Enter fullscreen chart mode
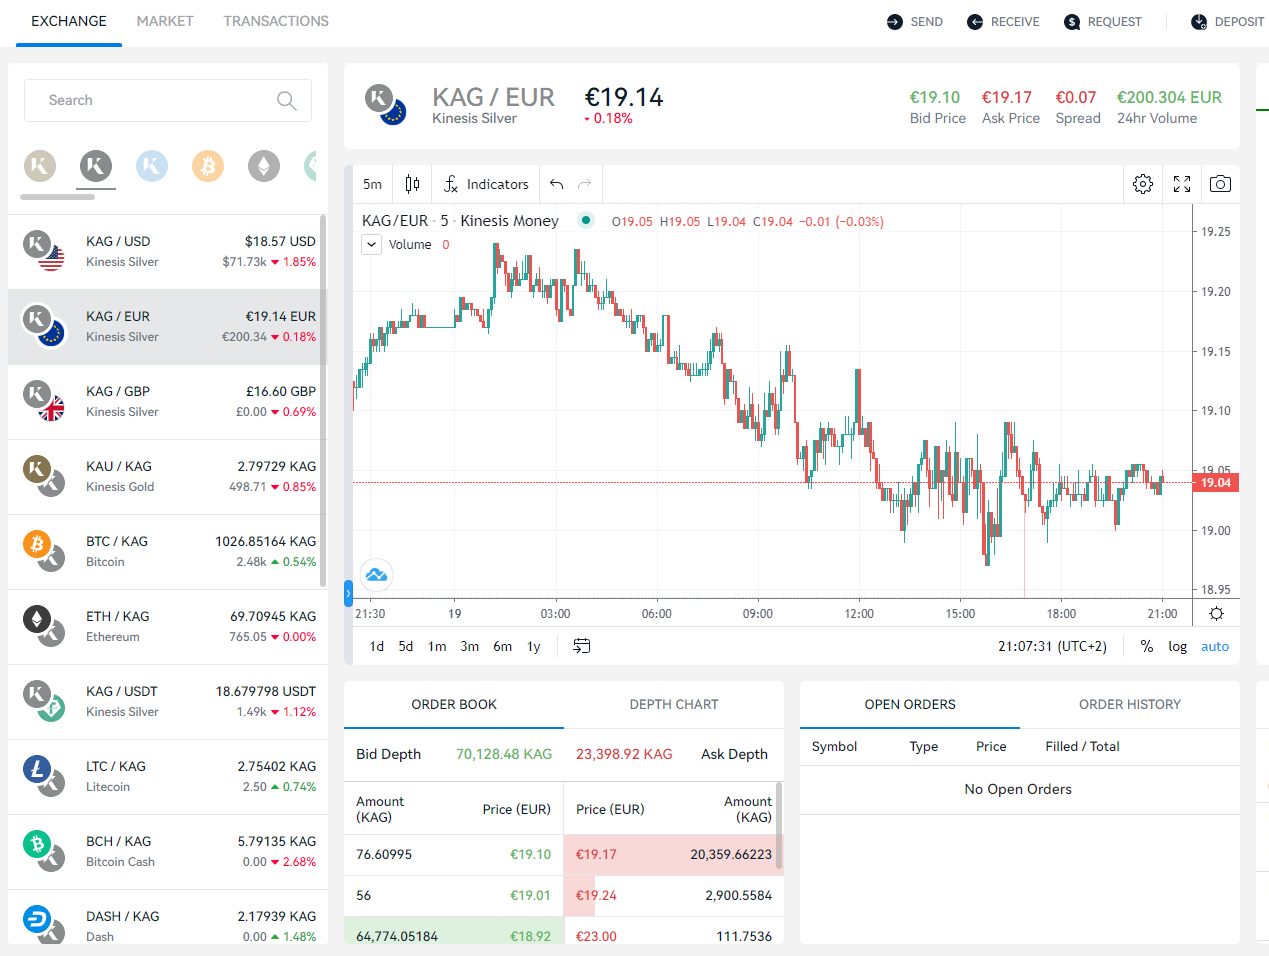This screenshot has width=1269, height=956. [1182, 184]
